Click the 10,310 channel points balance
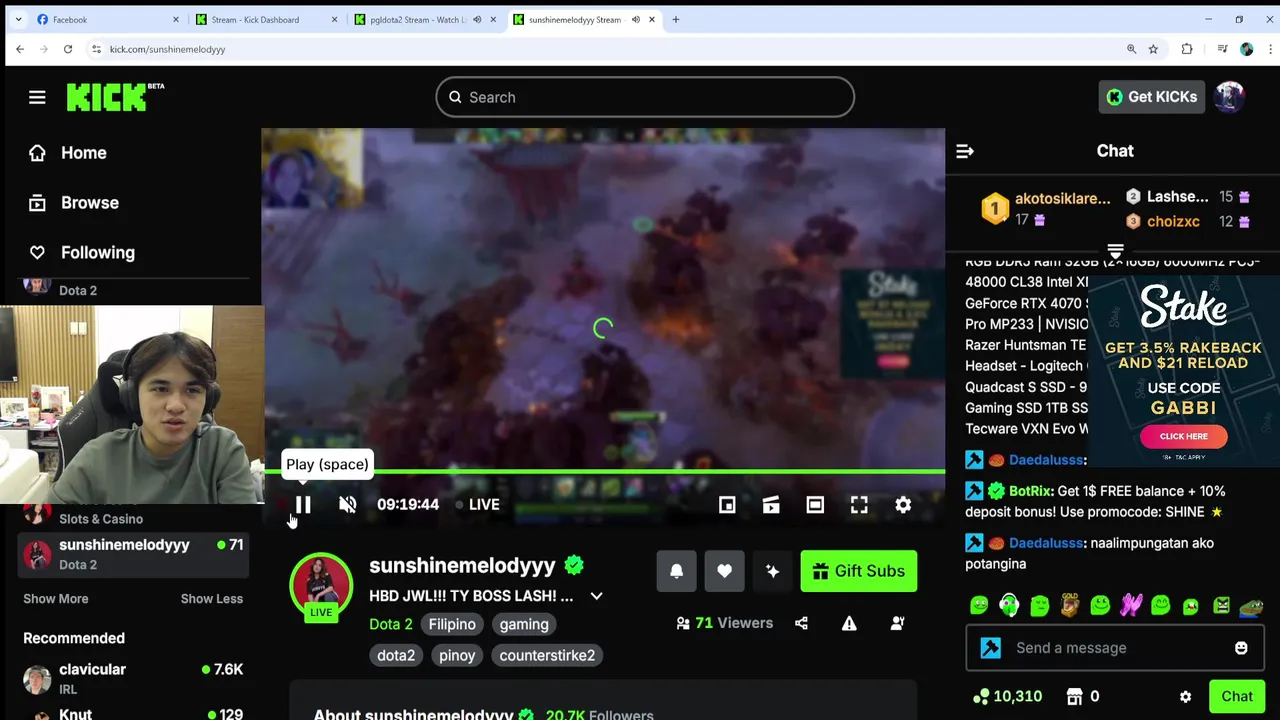The width and height of the screenshot is (1280, 720). coord(1007,696)
